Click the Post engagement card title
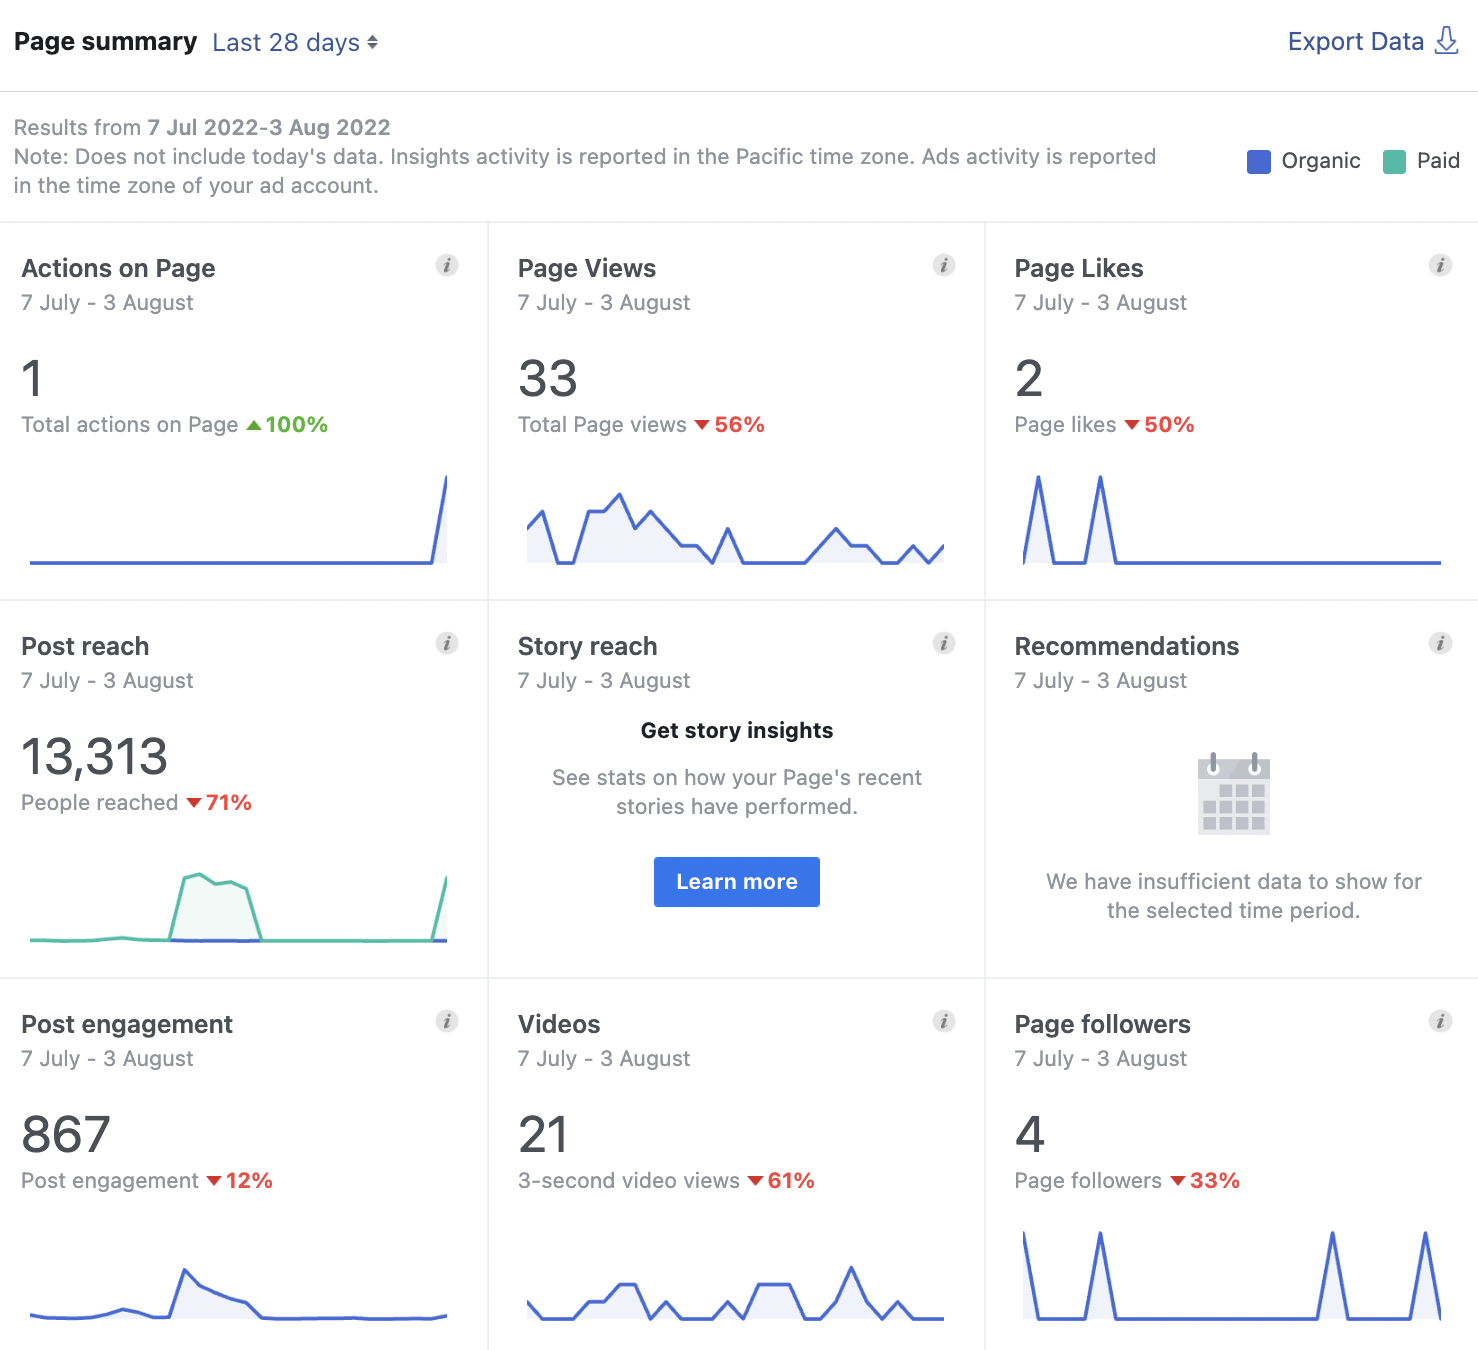Screen dimensions: 1478x1350 click(x=127, y=1024)
